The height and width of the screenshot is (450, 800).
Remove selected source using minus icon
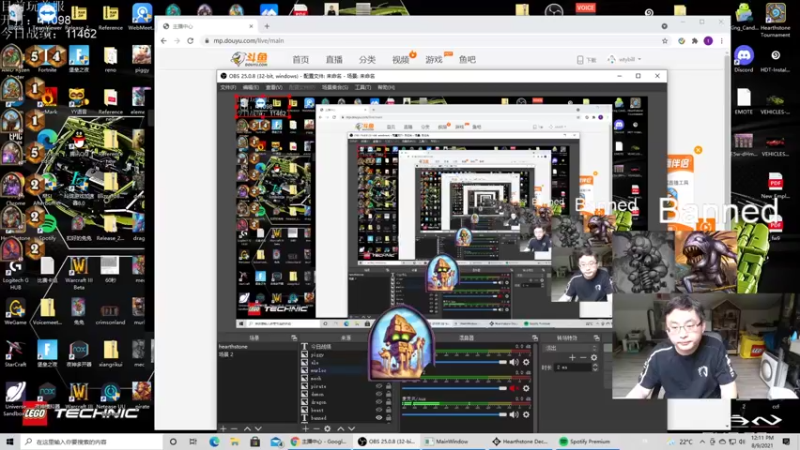[316, 429]
